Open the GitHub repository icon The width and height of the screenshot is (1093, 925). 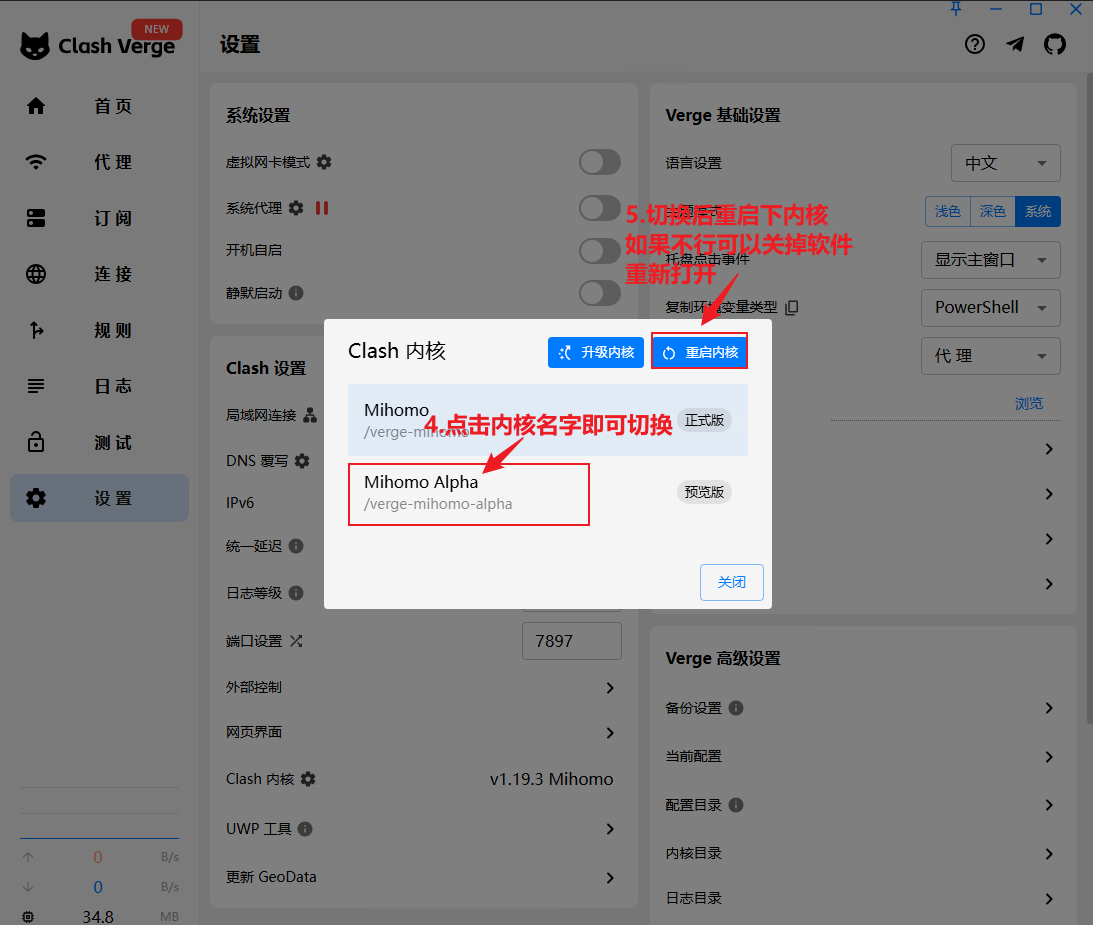(1055, 45)
